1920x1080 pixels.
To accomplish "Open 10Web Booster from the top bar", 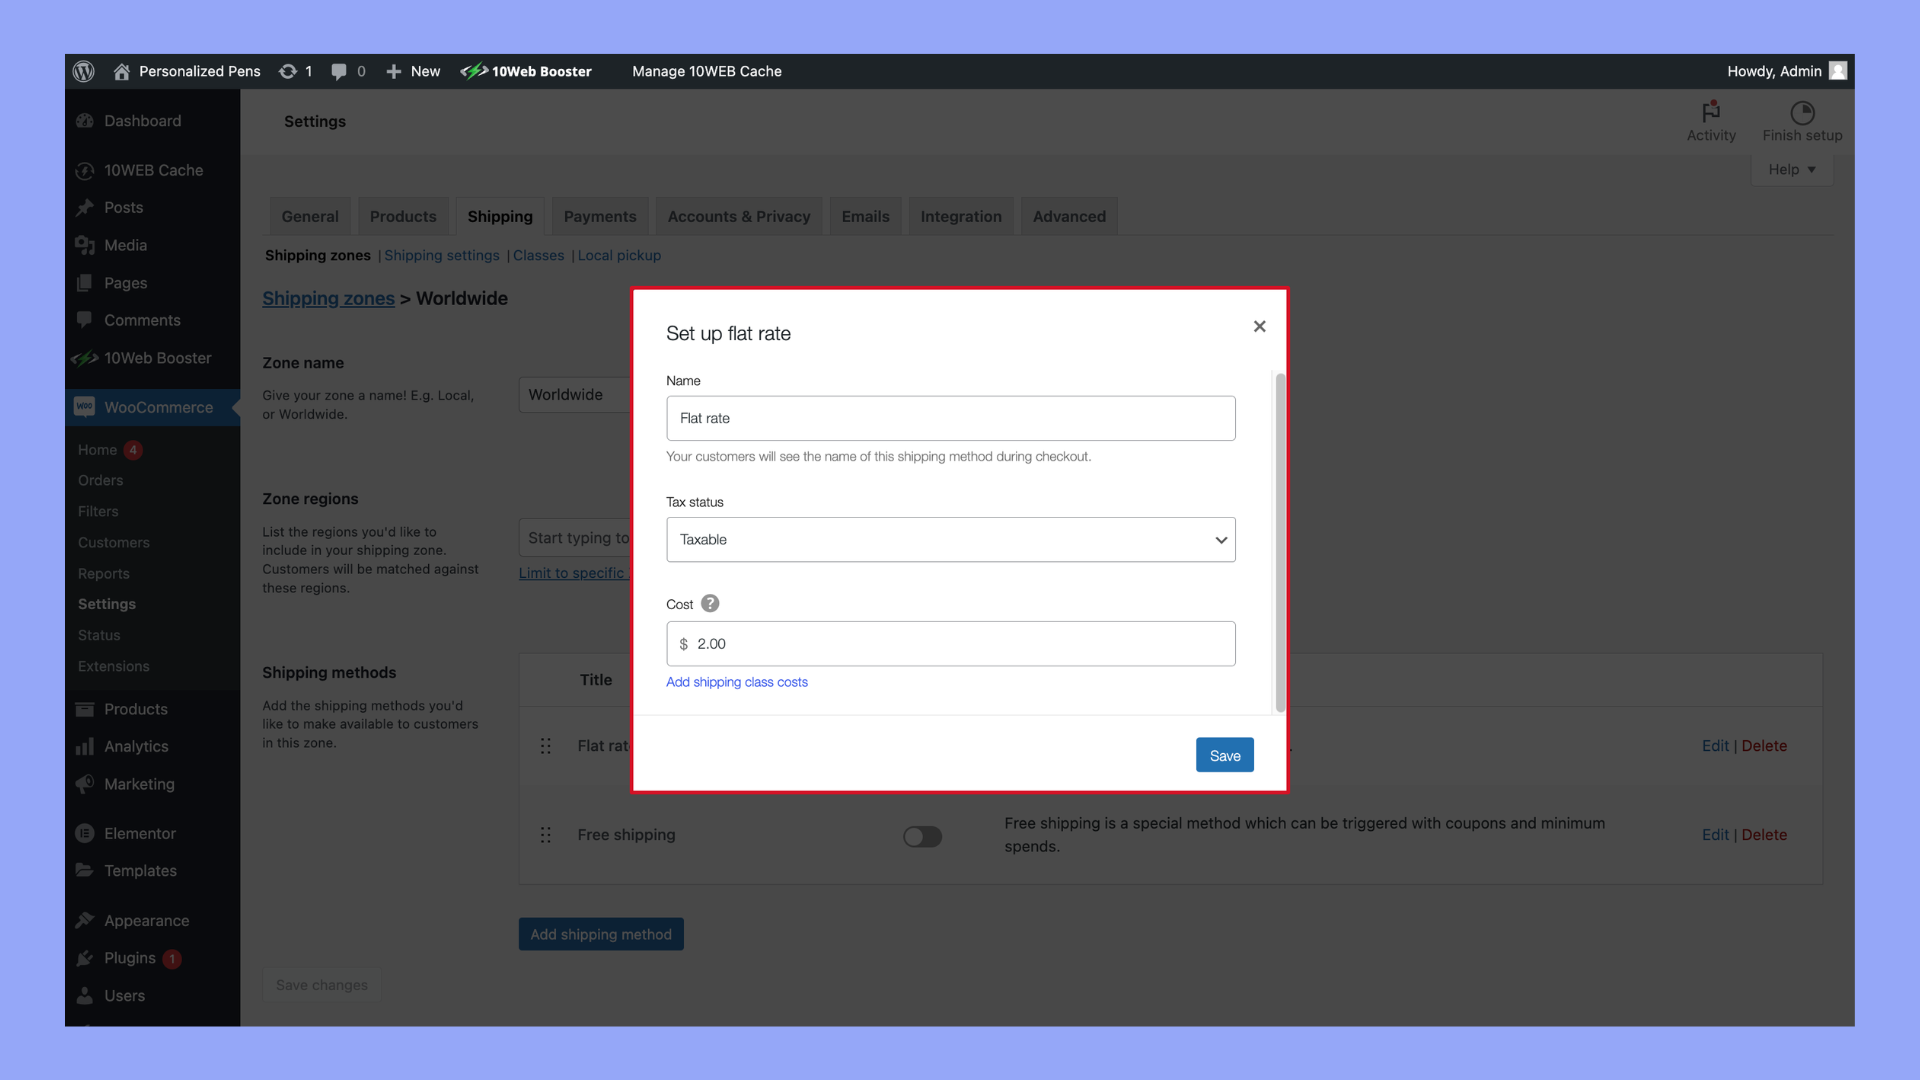I will tap(527, 71).
